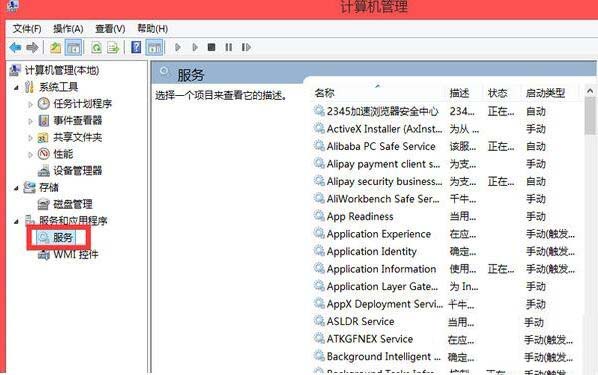Open the 文件(F) menu

click(x=27, y=29)
